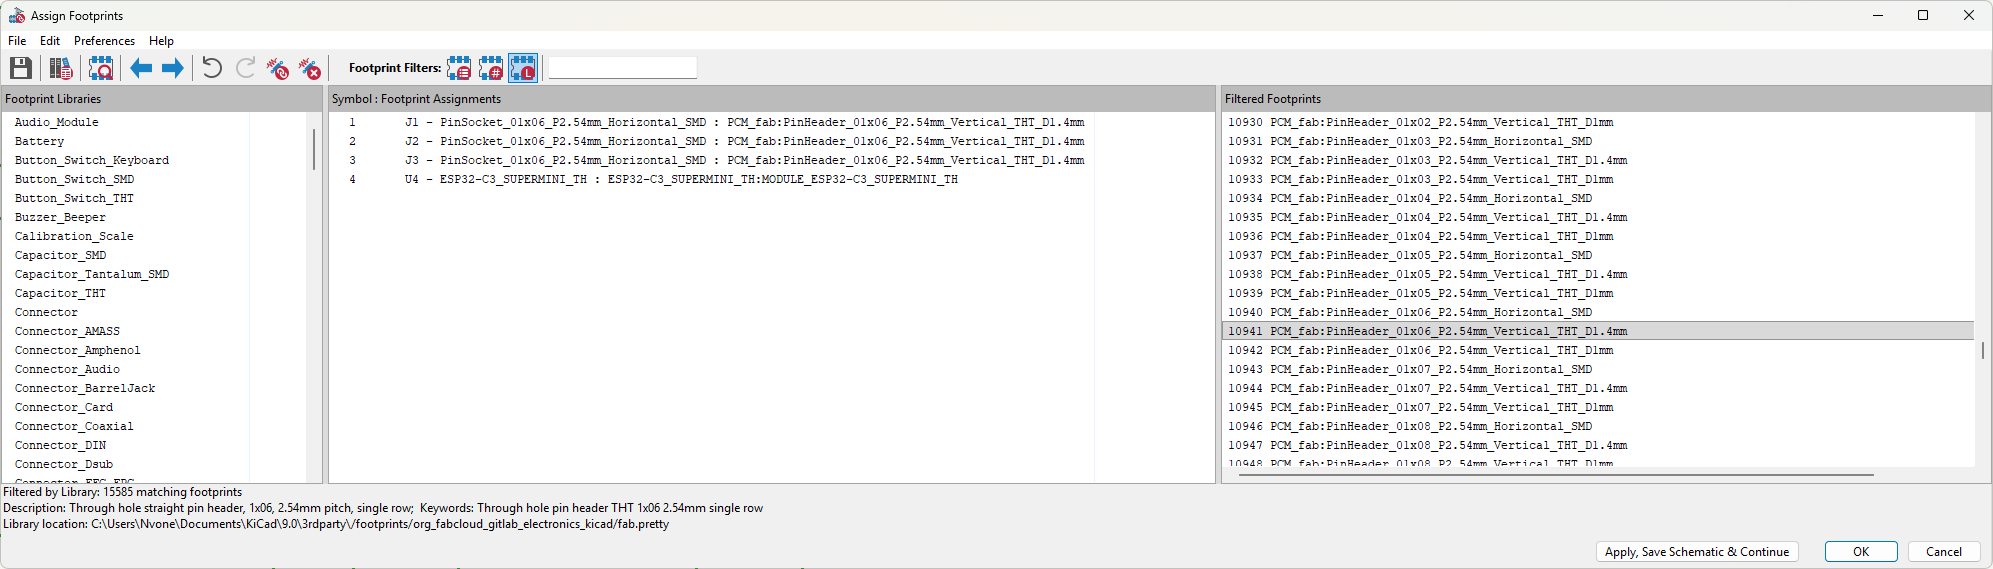Toggle filter footprints by pin count
This screenshot has height=569, width=1993.
coord(491,68)
